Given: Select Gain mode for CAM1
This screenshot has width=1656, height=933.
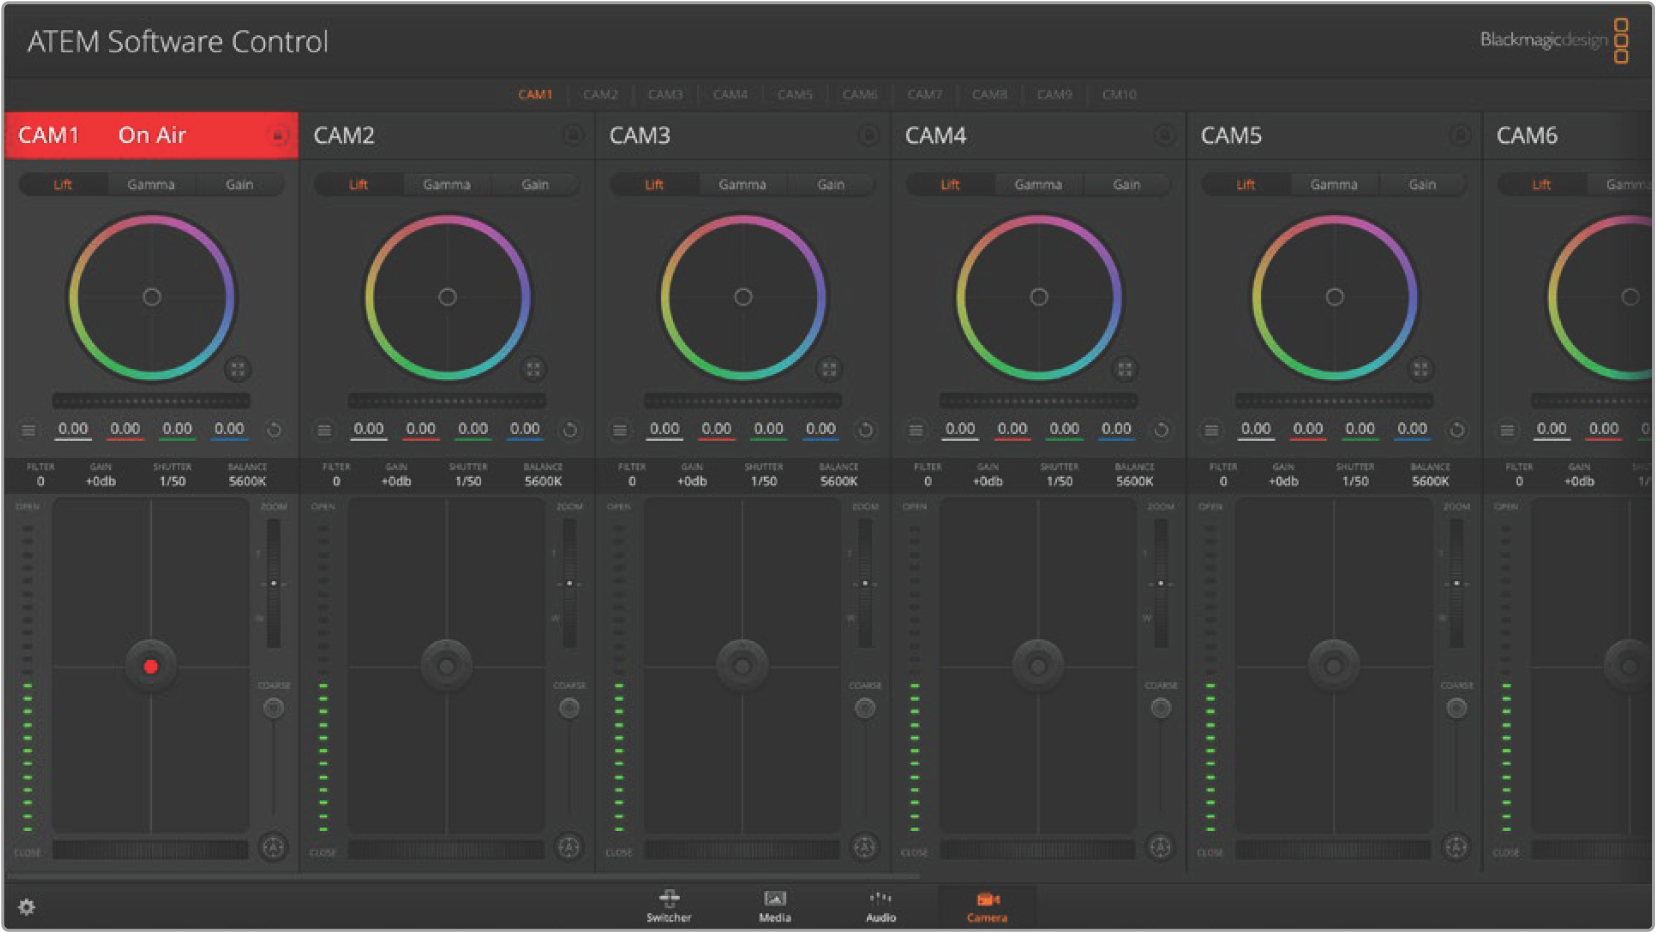Looking at the screenshot, I should coord(239,184).
